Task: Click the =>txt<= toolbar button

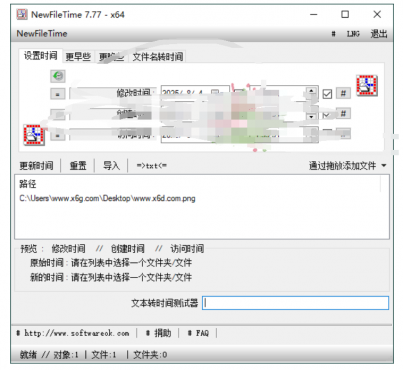Action: click(x=152, y=166)
